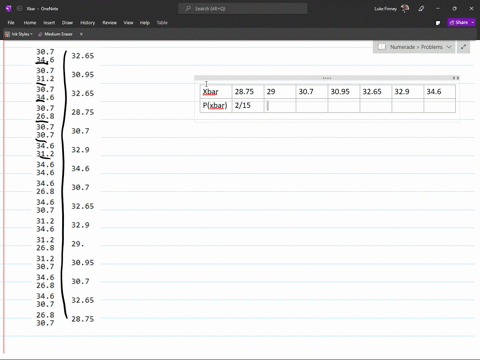This screenshot has width=480, height=360.
Task: Switch to the Draw tab
Action: [67, 23]
